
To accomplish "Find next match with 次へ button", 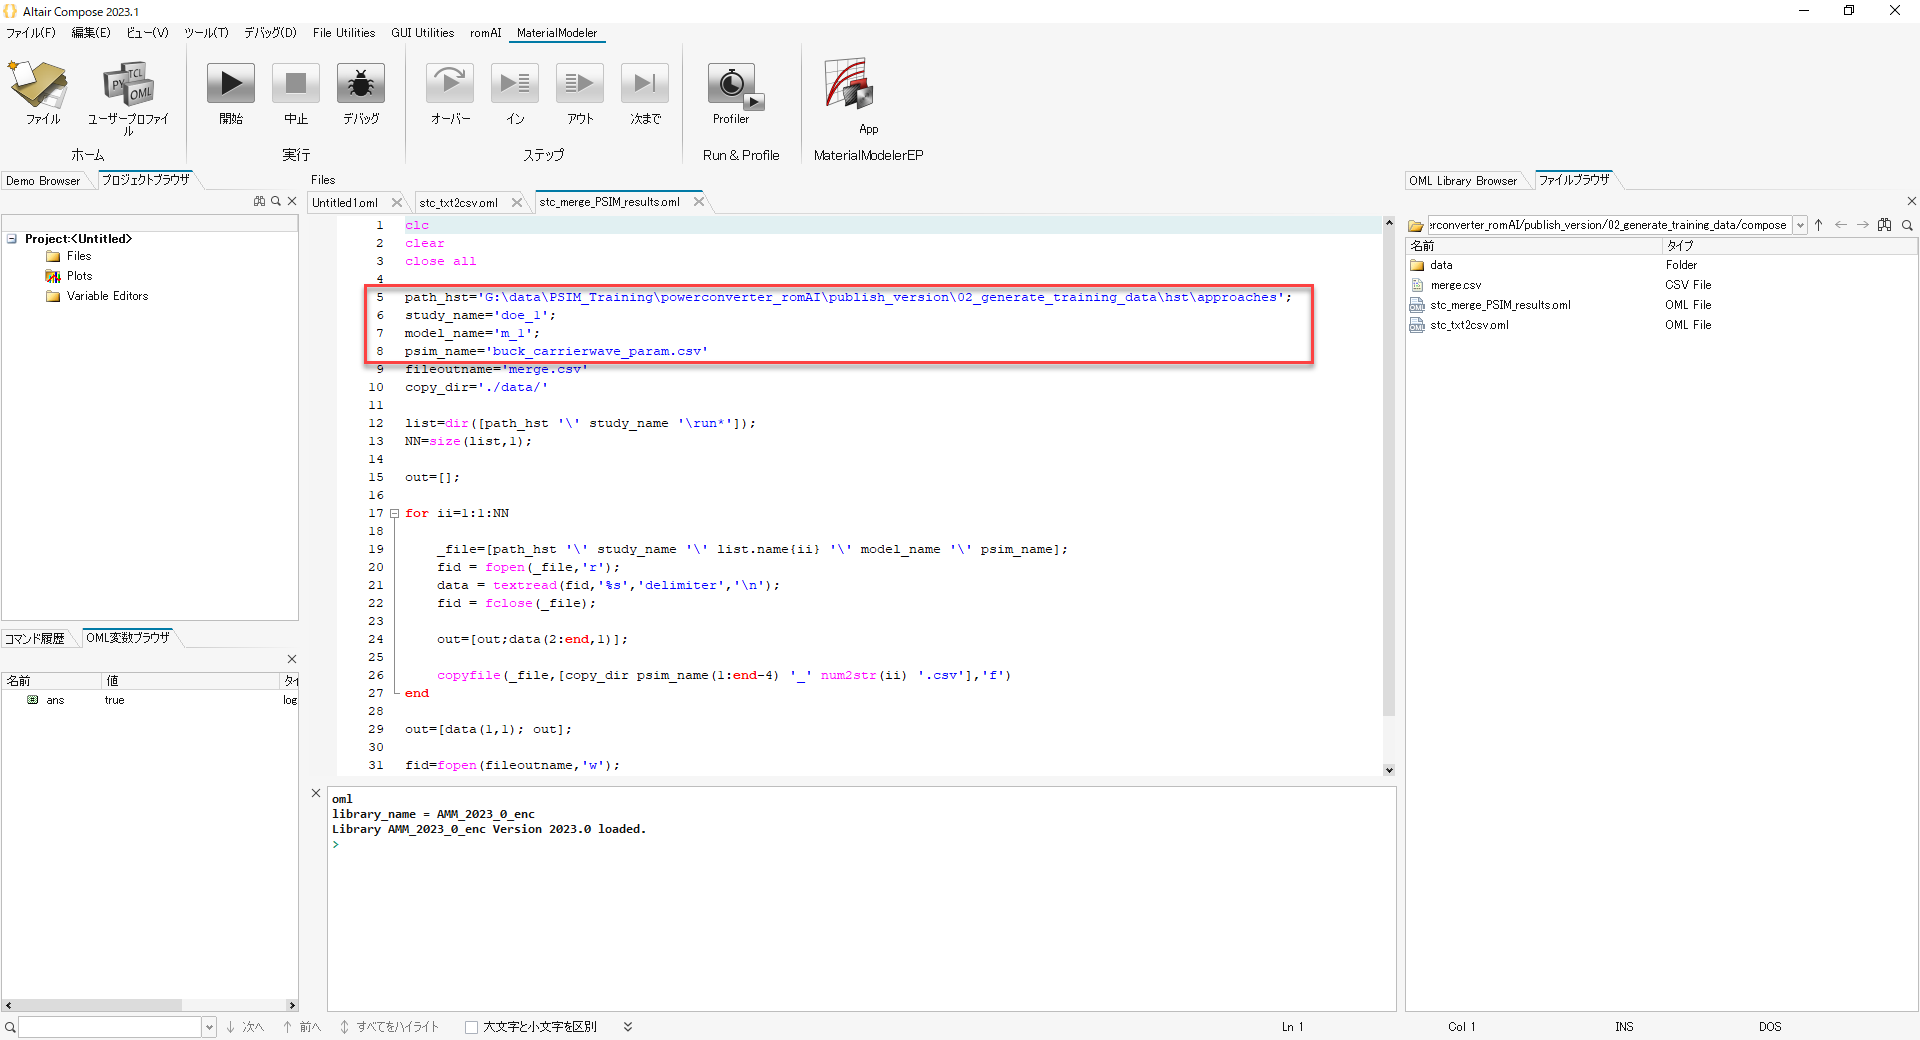I will tap(244, 1027).
